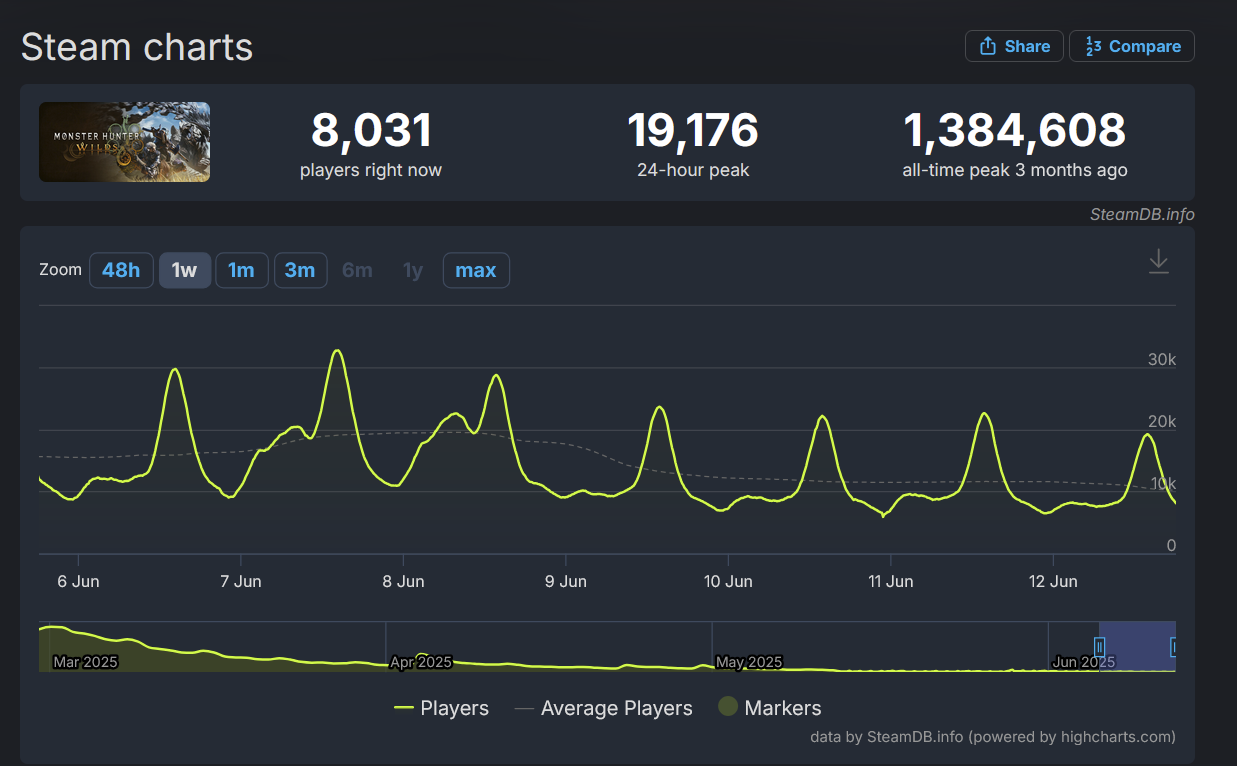Click the Monster Hunter Wilds game thumbnail
The image size is (1237, 766).
124,142
